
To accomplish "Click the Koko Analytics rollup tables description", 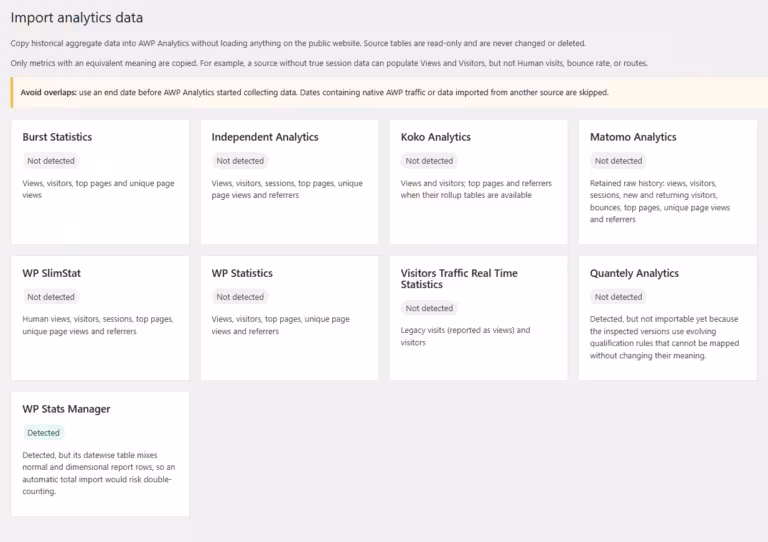I will coord(476,189).
